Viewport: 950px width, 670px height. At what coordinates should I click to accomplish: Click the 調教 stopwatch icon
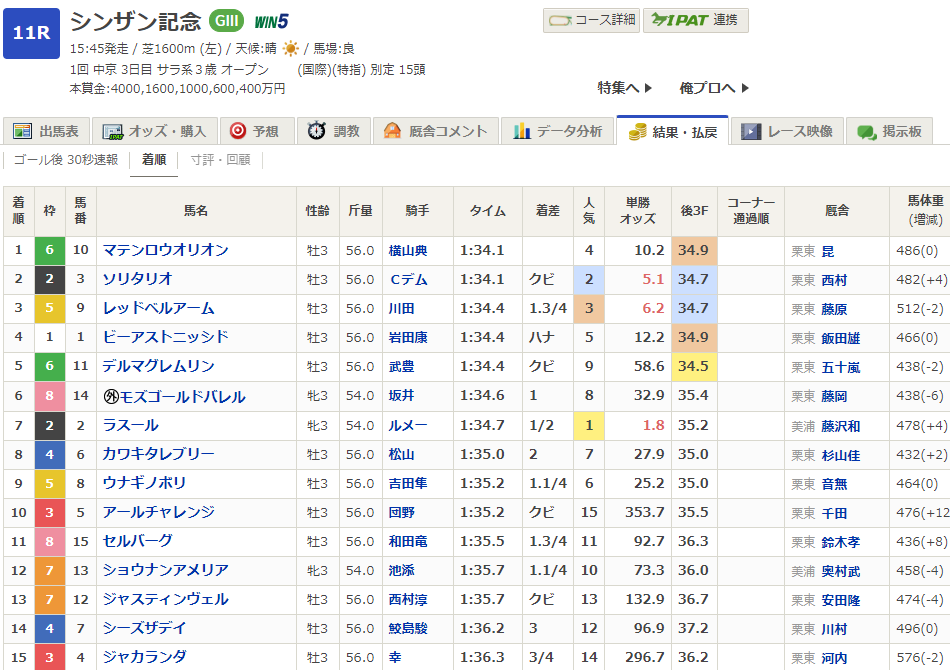(x=316, y=131)
